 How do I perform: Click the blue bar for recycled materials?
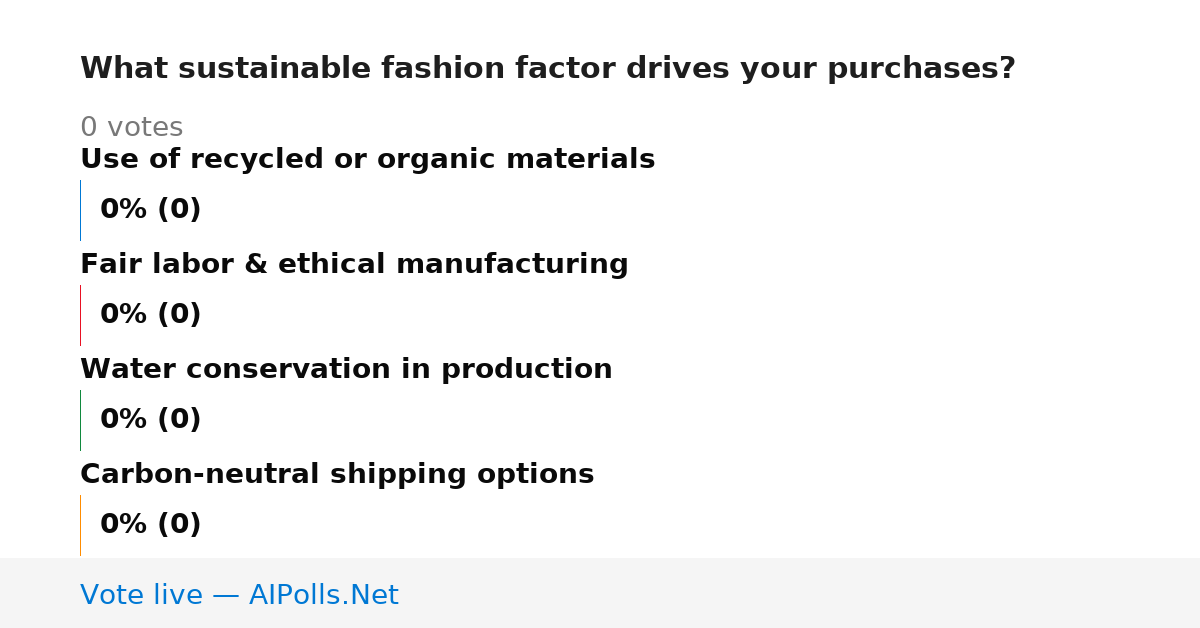80,210
